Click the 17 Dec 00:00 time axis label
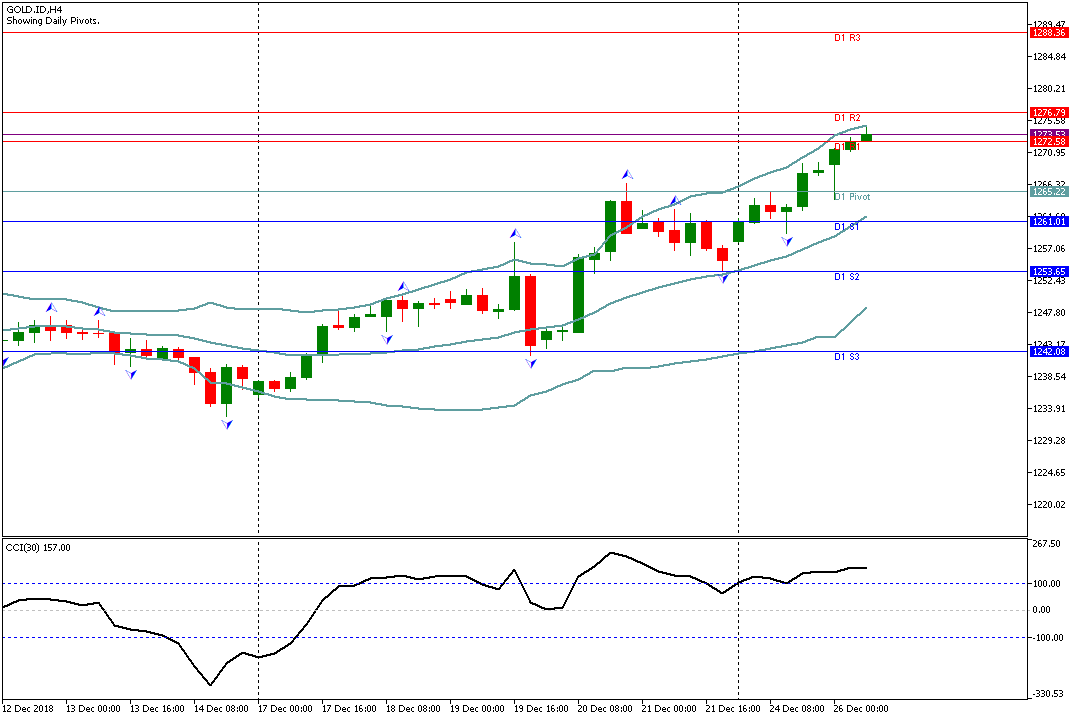1080x720 pixels. [x=287, y=708]
